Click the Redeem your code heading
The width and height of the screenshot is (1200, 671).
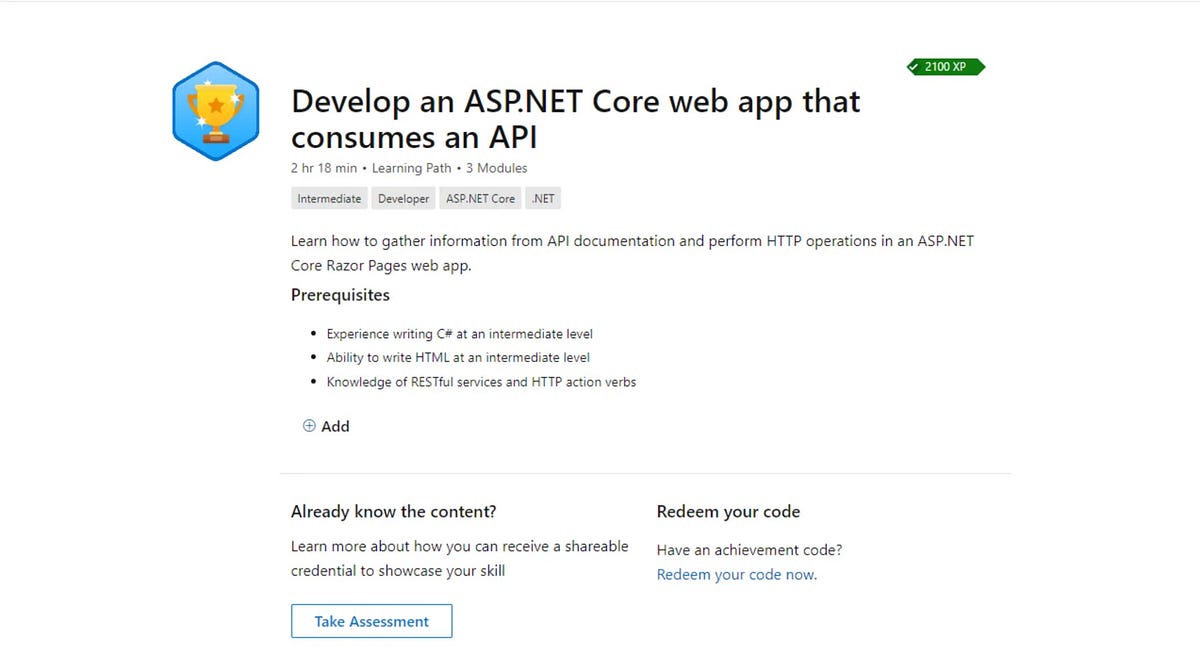pyautogui.click(x=728, y=511)
